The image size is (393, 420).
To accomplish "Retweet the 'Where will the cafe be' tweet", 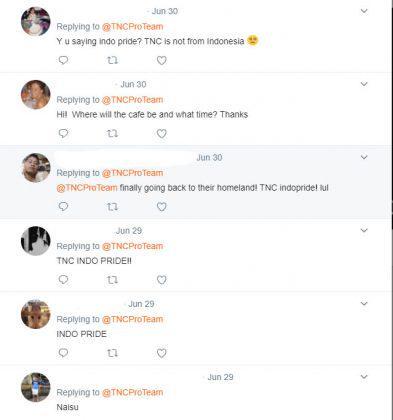I will click(112, 134).
